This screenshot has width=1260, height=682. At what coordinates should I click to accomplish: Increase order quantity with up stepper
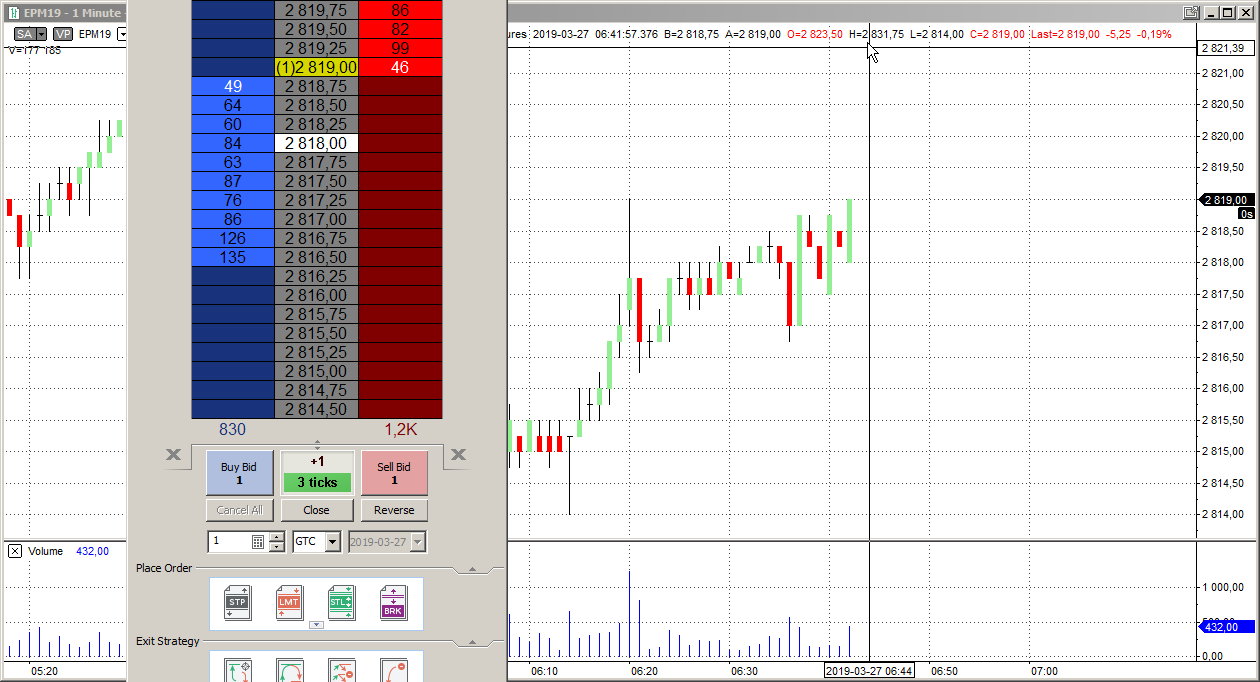tap(275, 536)
